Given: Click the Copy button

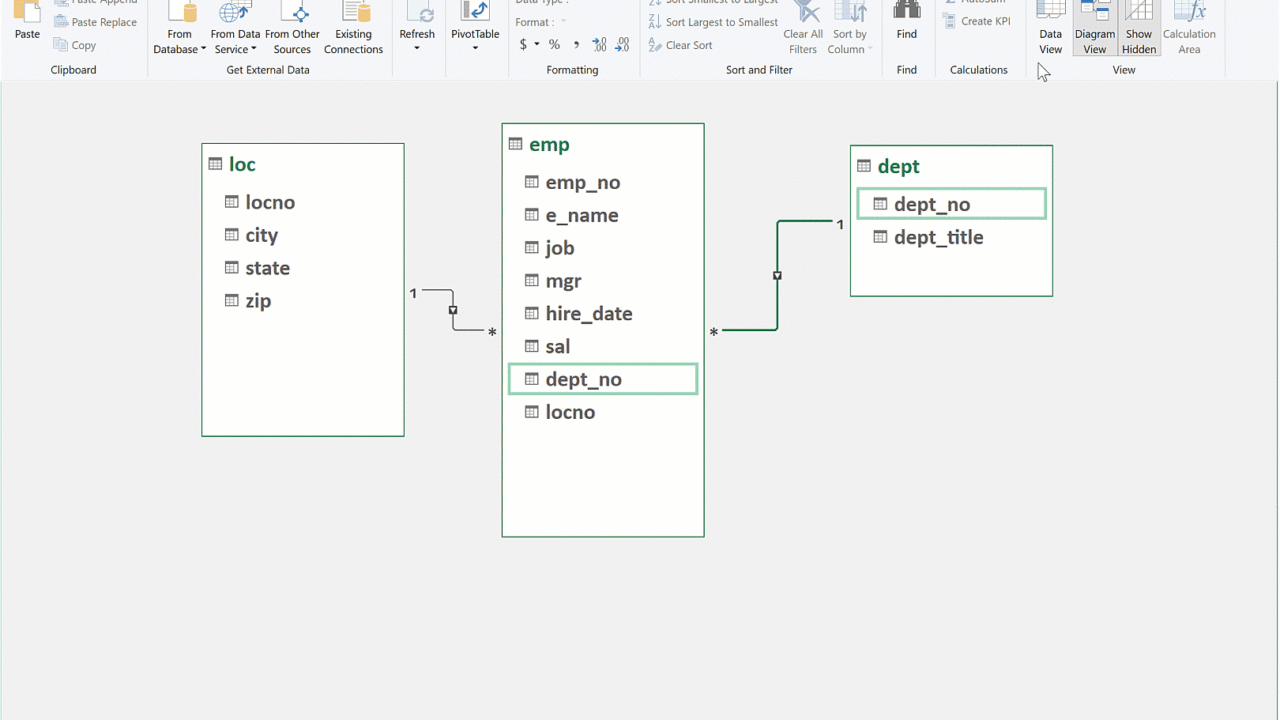Looking at the screenshot, I should tap(75, 45).
